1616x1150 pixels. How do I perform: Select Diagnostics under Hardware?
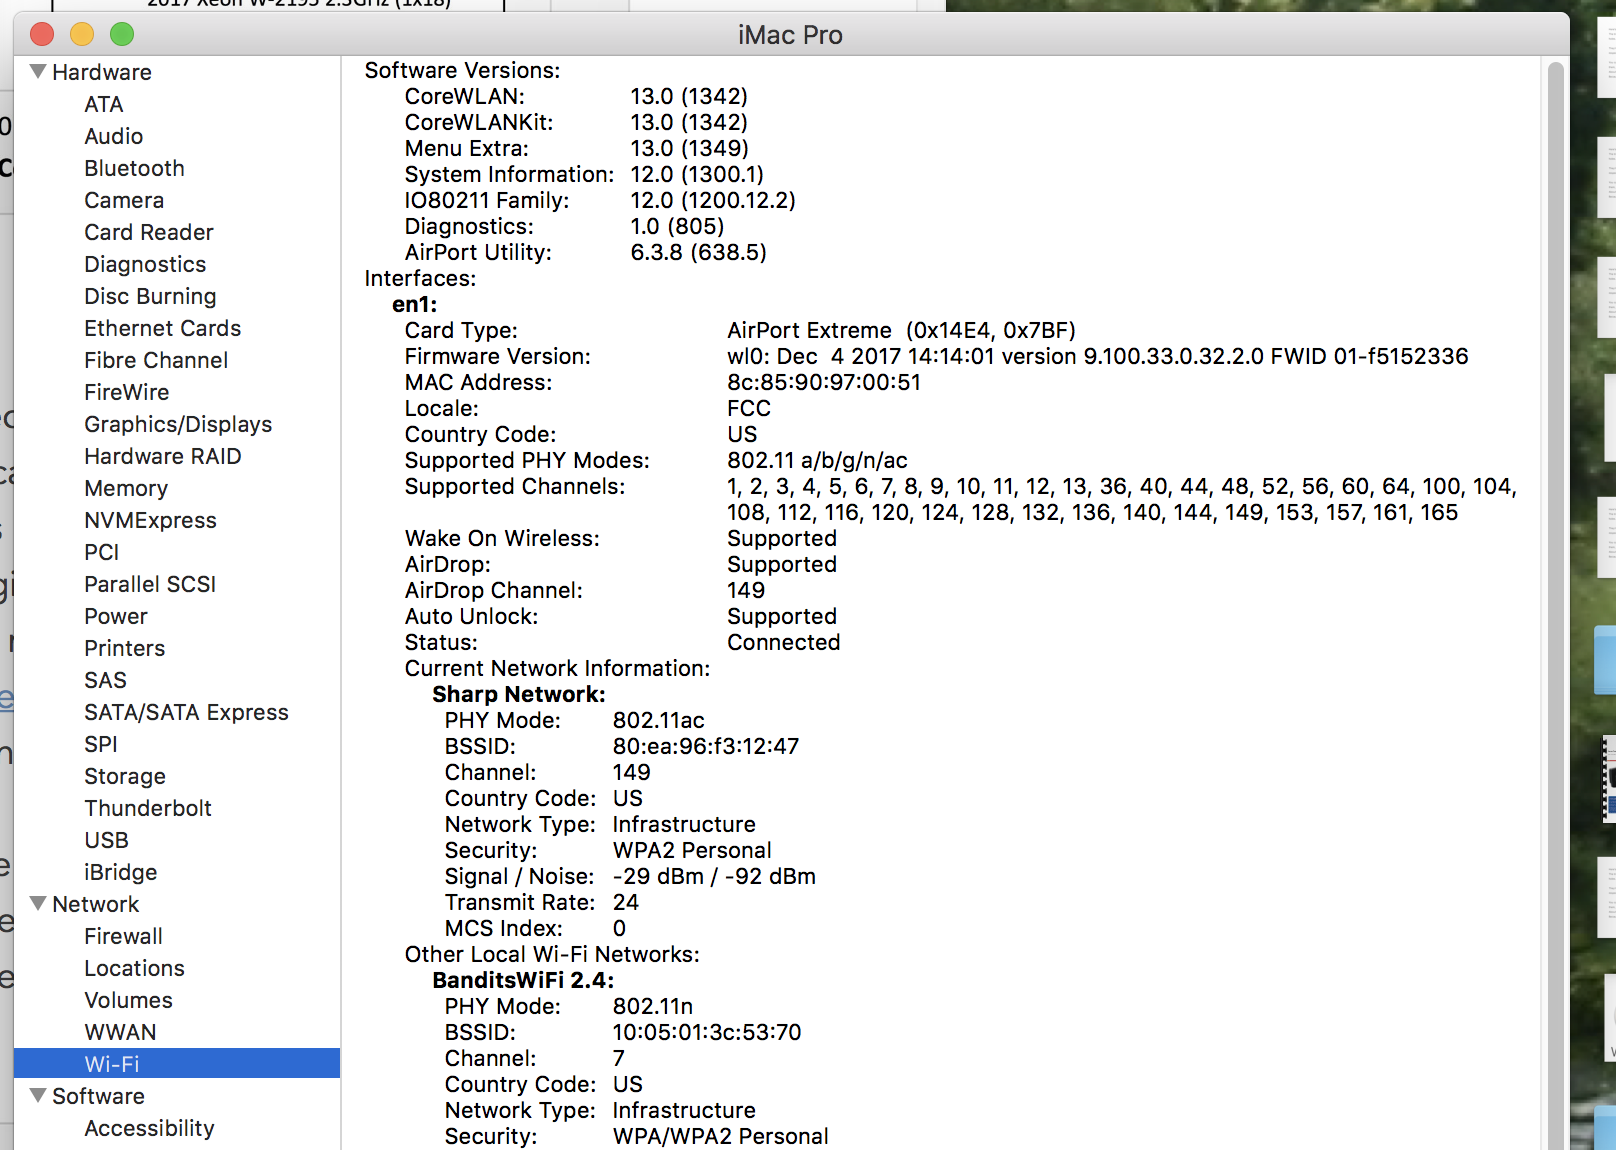point(145,264)
